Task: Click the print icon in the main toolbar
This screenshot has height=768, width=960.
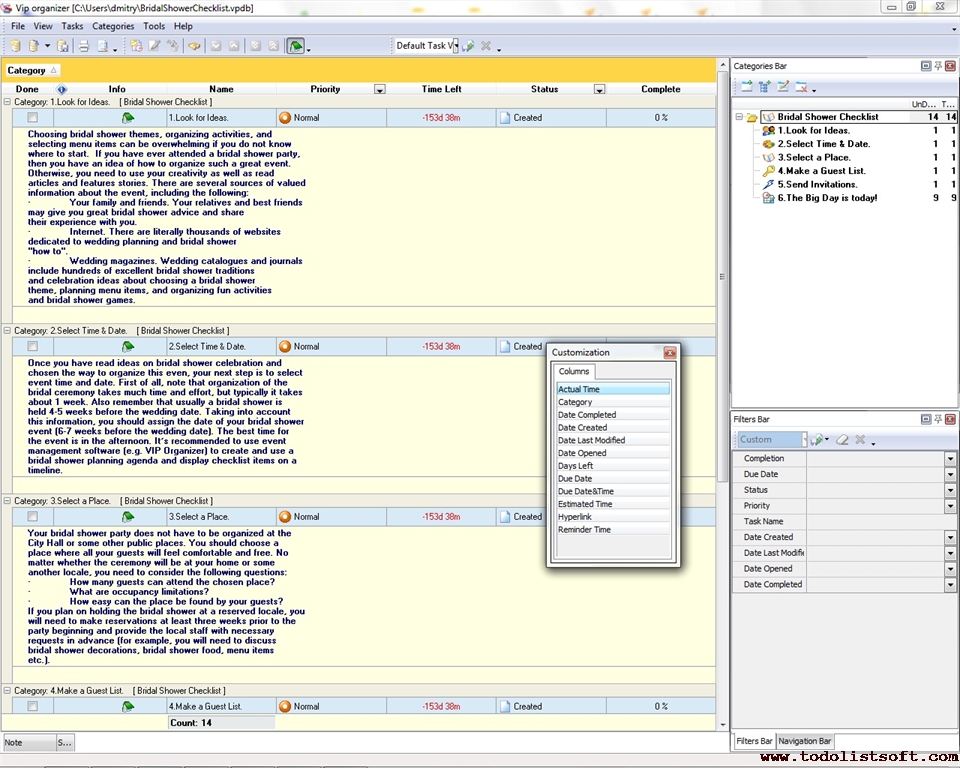Action: tap(84, 46)
